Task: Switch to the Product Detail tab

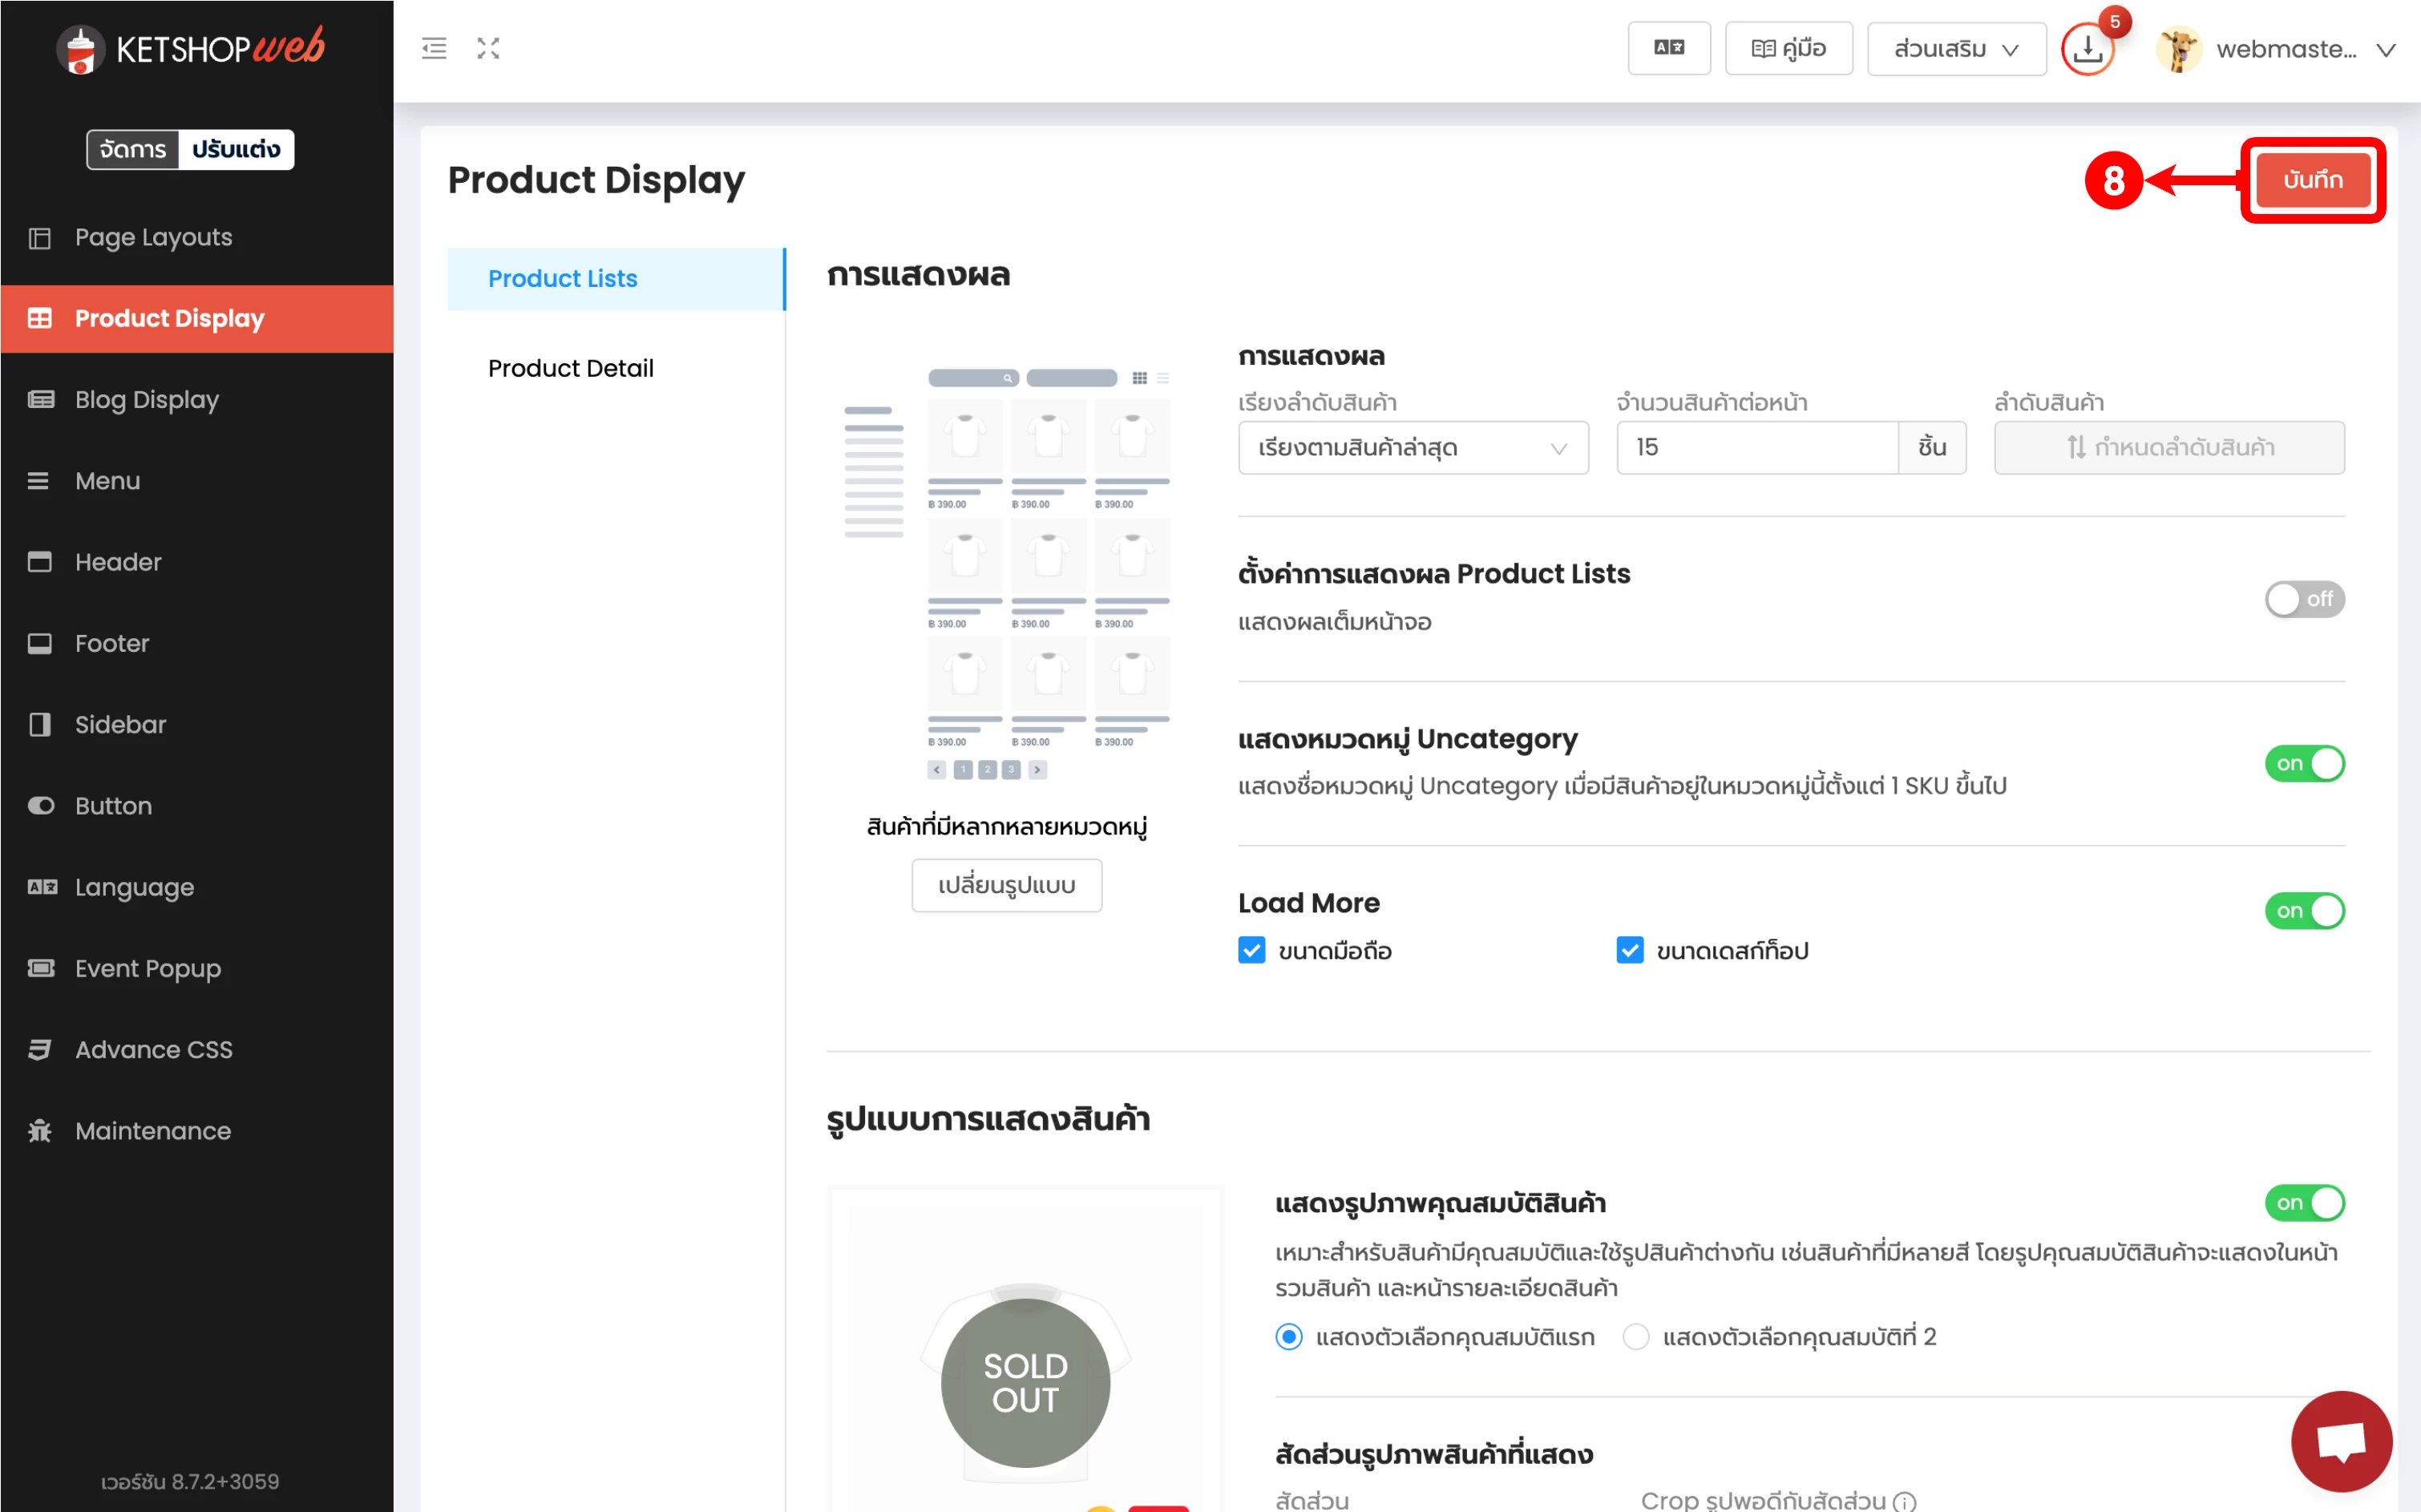Action: (x=570, y=368)
